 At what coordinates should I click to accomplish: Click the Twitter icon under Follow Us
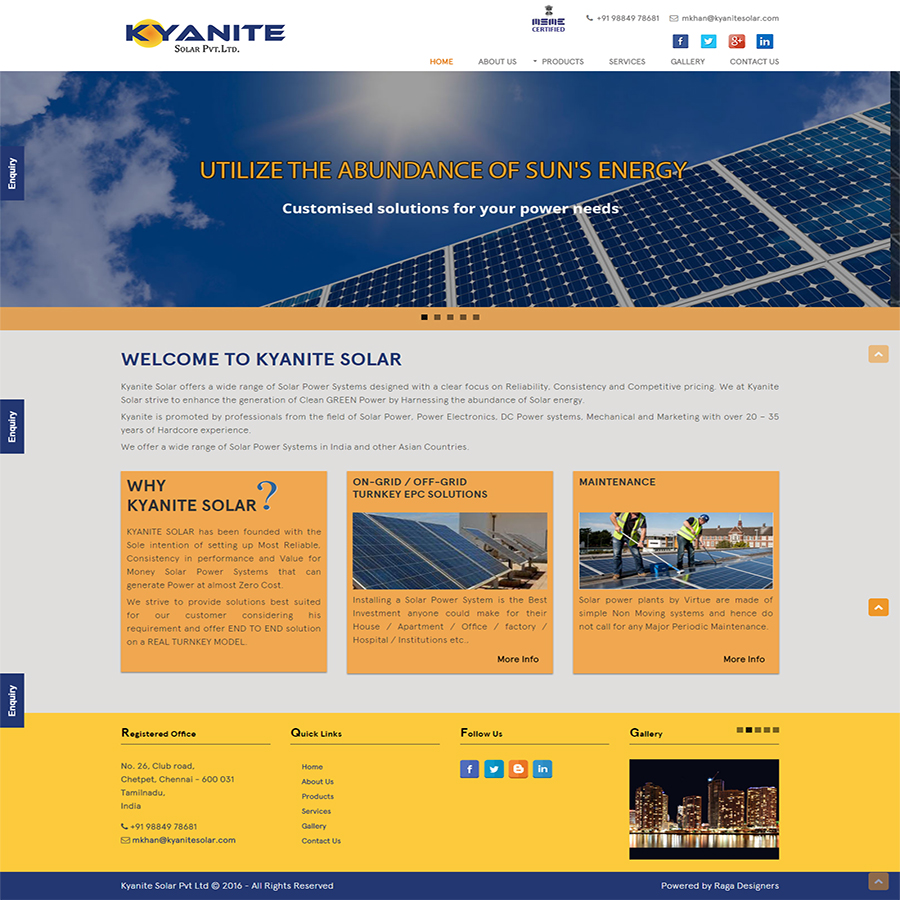[494, 769]
